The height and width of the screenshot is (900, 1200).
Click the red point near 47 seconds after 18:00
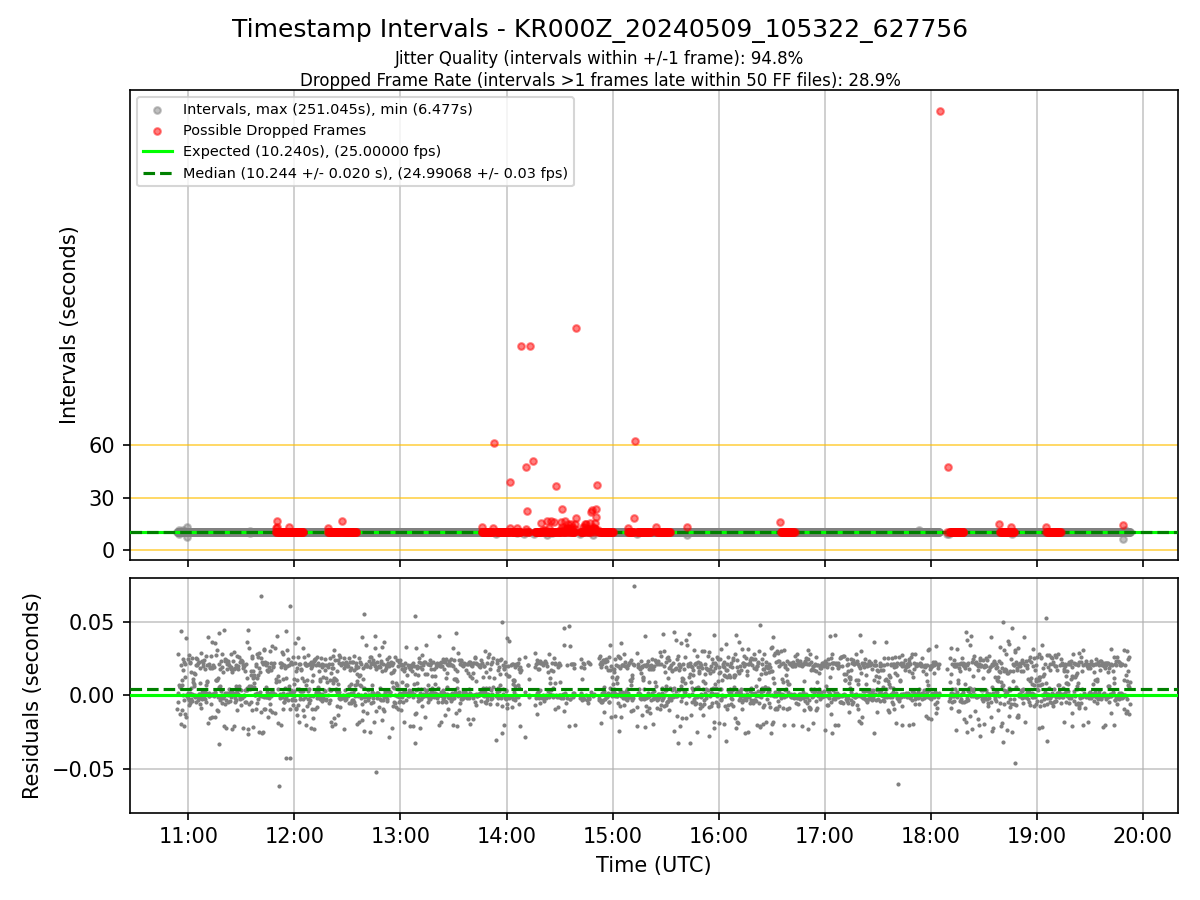[948, 467]
